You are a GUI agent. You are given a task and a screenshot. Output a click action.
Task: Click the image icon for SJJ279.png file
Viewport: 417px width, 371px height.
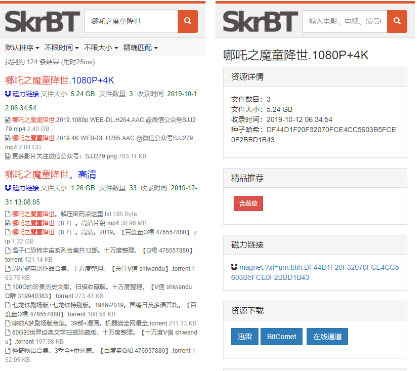8,156
